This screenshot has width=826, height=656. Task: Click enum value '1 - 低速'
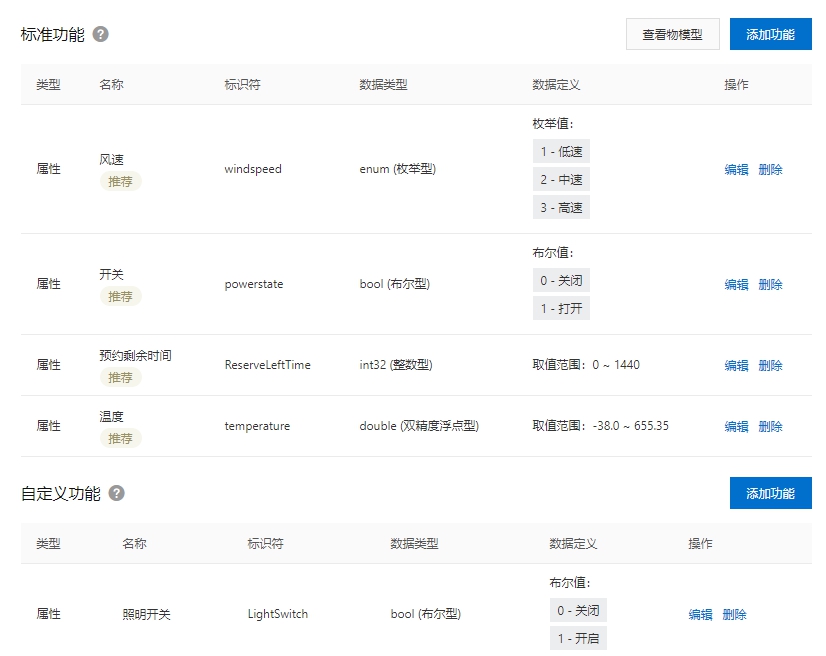click(561, 152)
